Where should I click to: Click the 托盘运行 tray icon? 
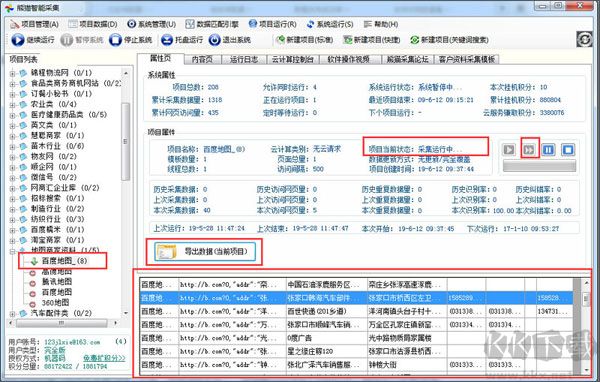[x=167, y=40]
